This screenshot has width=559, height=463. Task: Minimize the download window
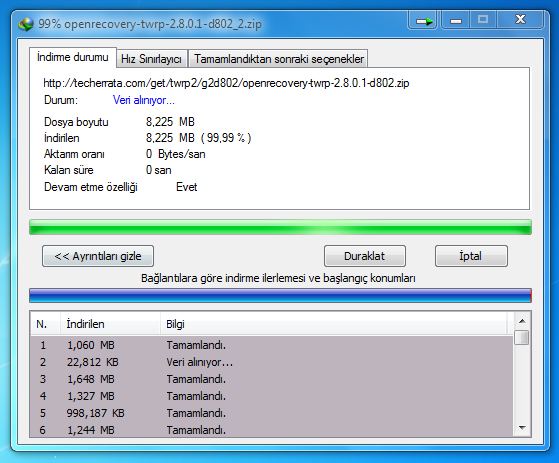coord(455,21)
